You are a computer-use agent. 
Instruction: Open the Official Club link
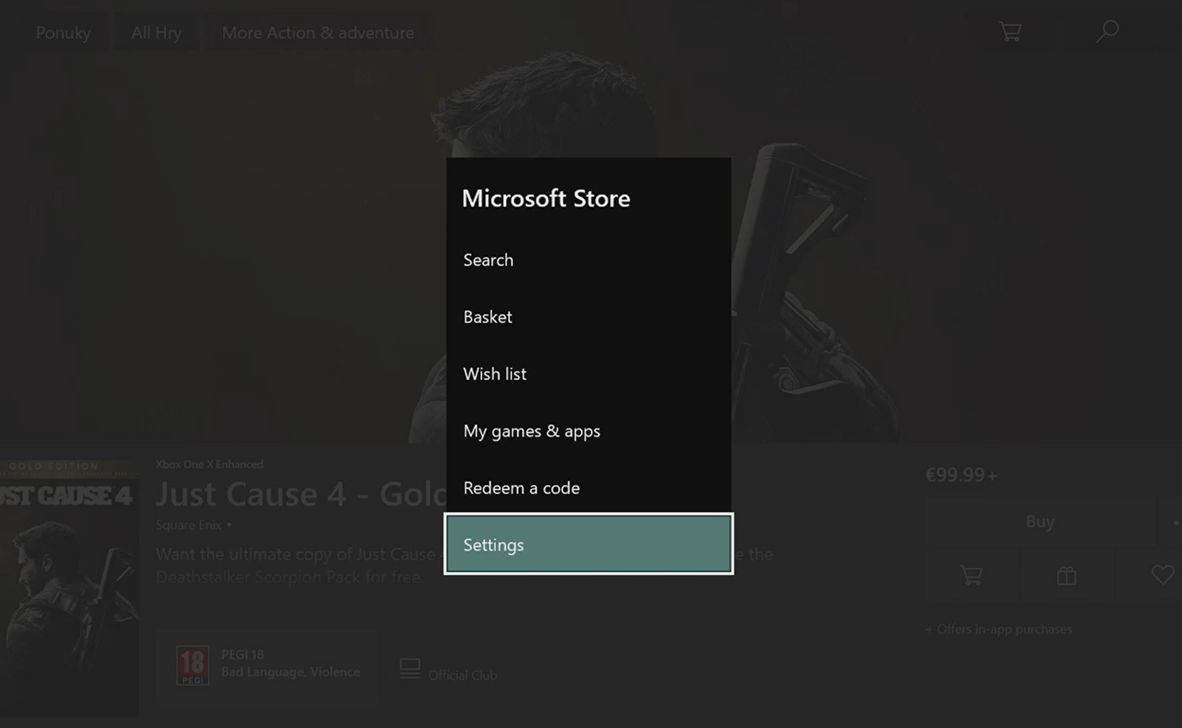pyautogui.click(x=462, y=675)
